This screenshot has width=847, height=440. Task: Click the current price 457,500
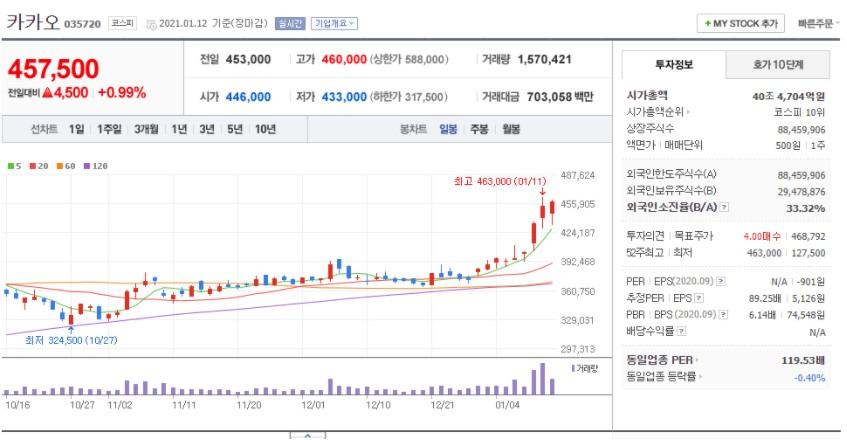coord(53,69)
